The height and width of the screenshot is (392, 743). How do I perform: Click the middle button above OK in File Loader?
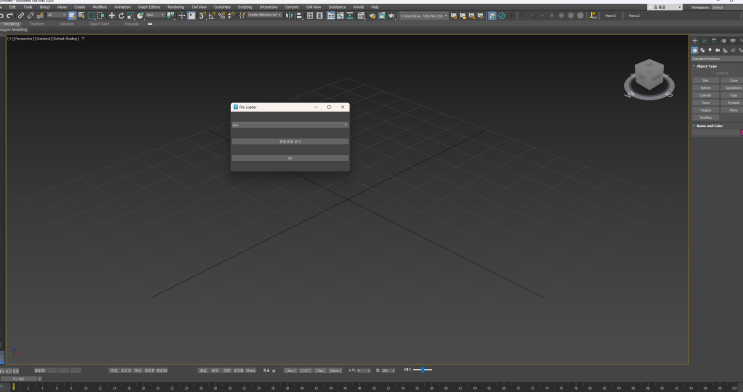point(290,141)
